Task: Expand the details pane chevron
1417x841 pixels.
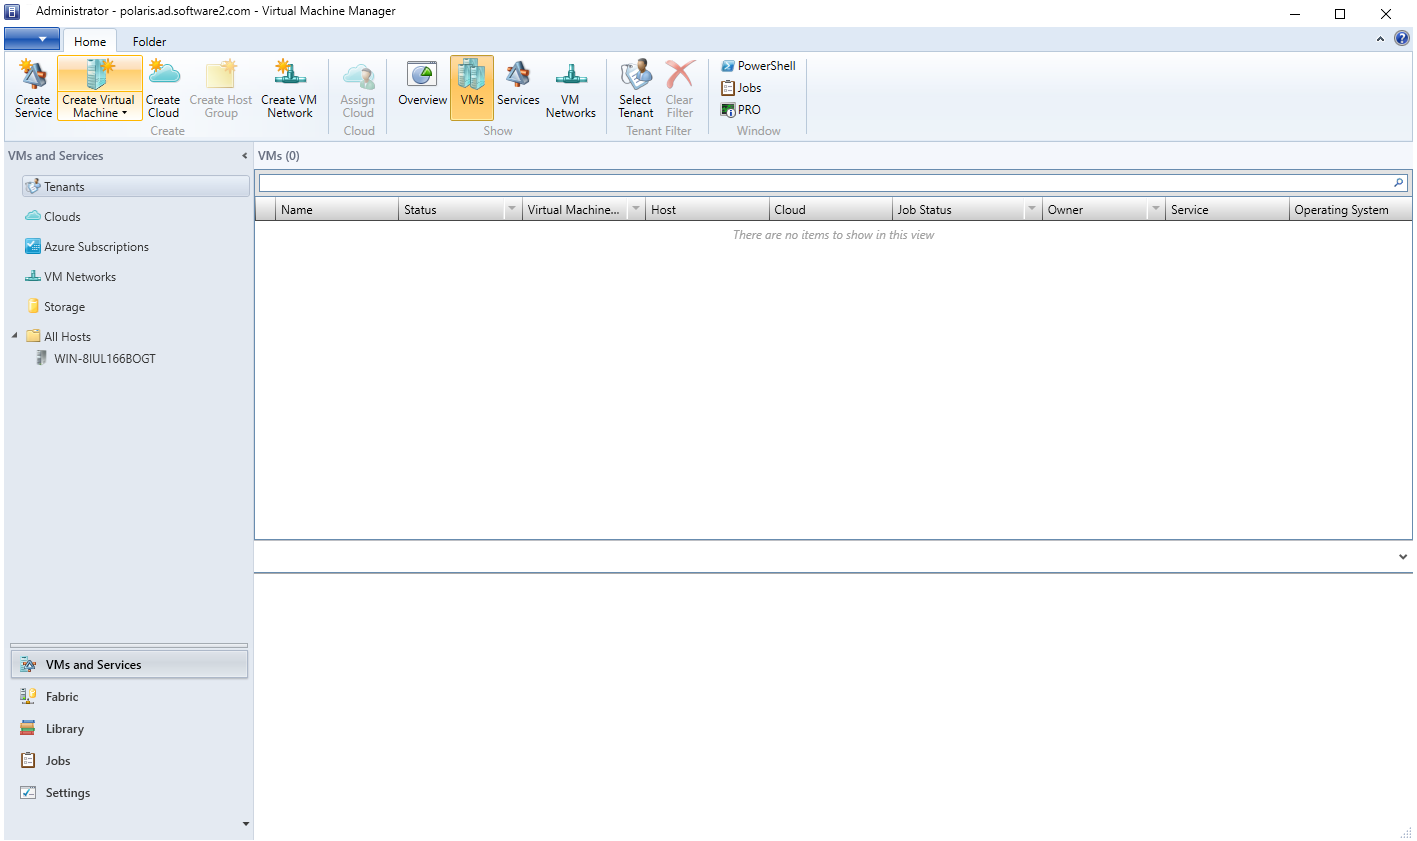Action: [x=1402, y=557]
